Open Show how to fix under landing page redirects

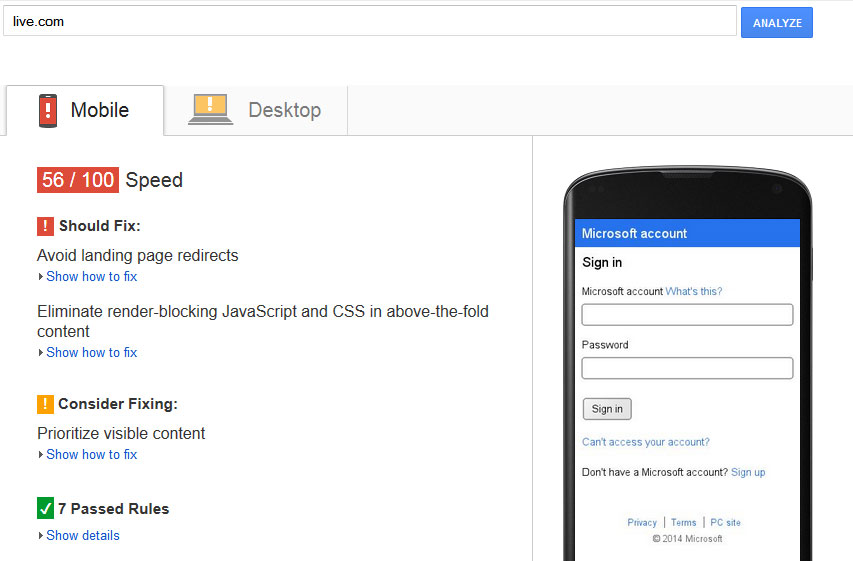pyautogui.click(x=91, y=276)
